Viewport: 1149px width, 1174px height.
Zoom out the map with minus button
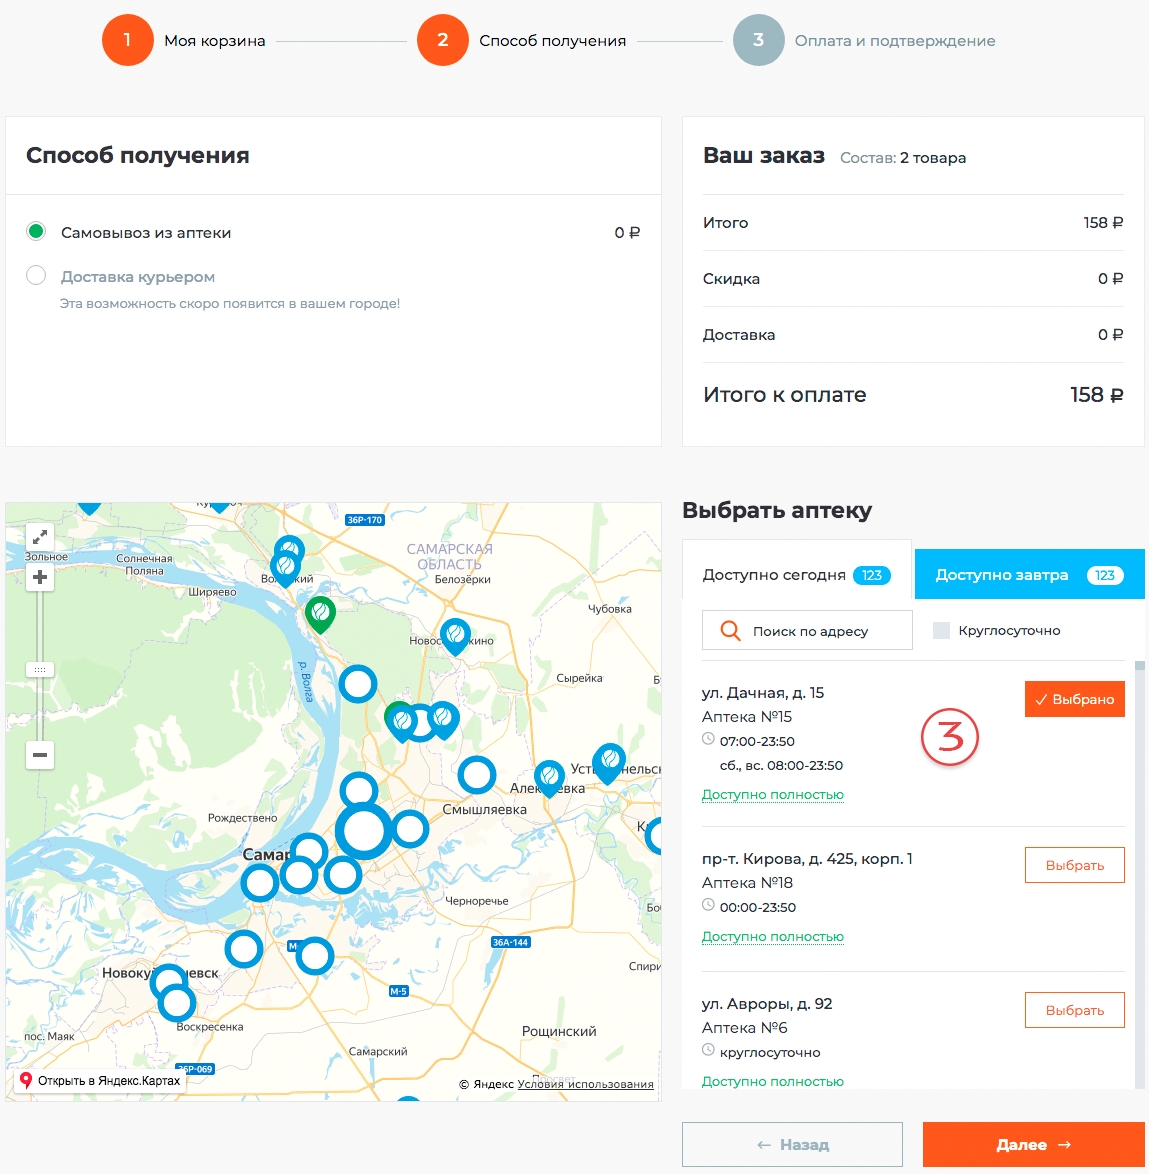[x=40, y=755]
